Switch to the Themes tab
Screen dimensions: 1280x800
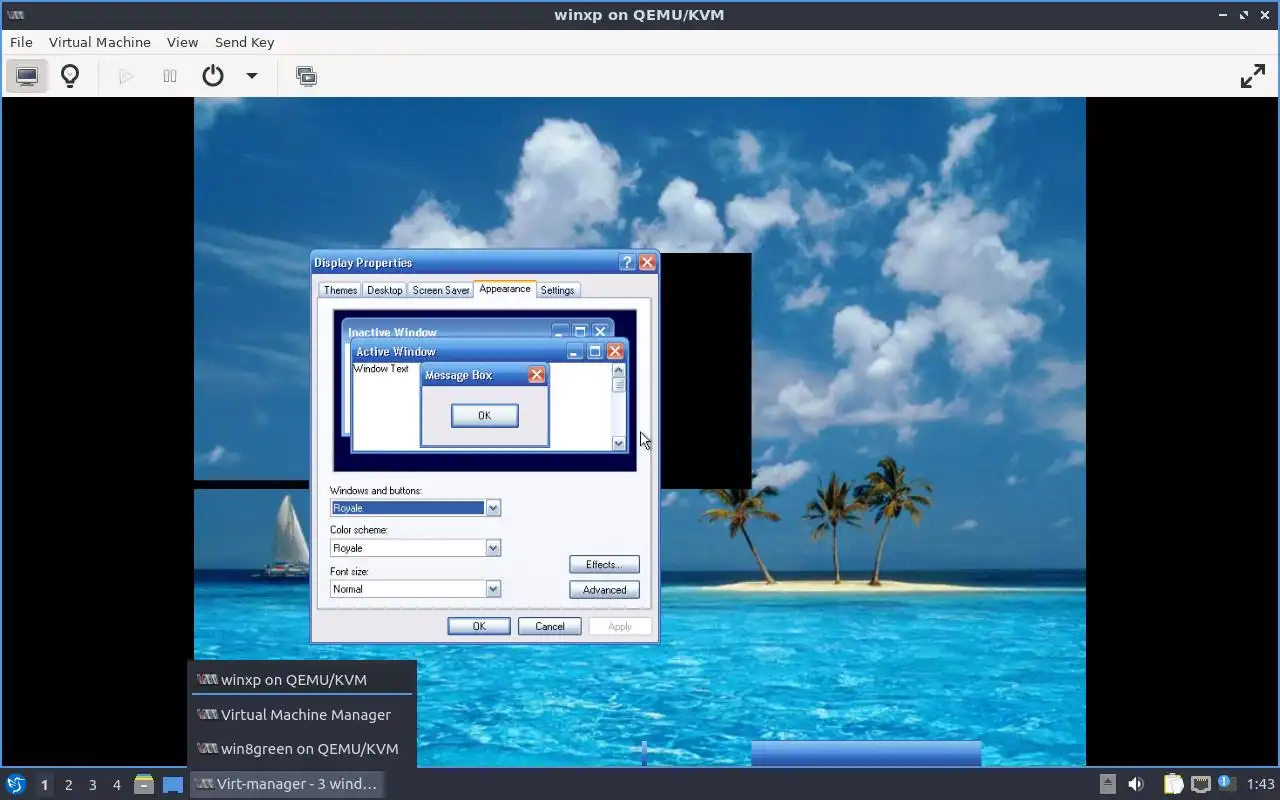point(340,290)
